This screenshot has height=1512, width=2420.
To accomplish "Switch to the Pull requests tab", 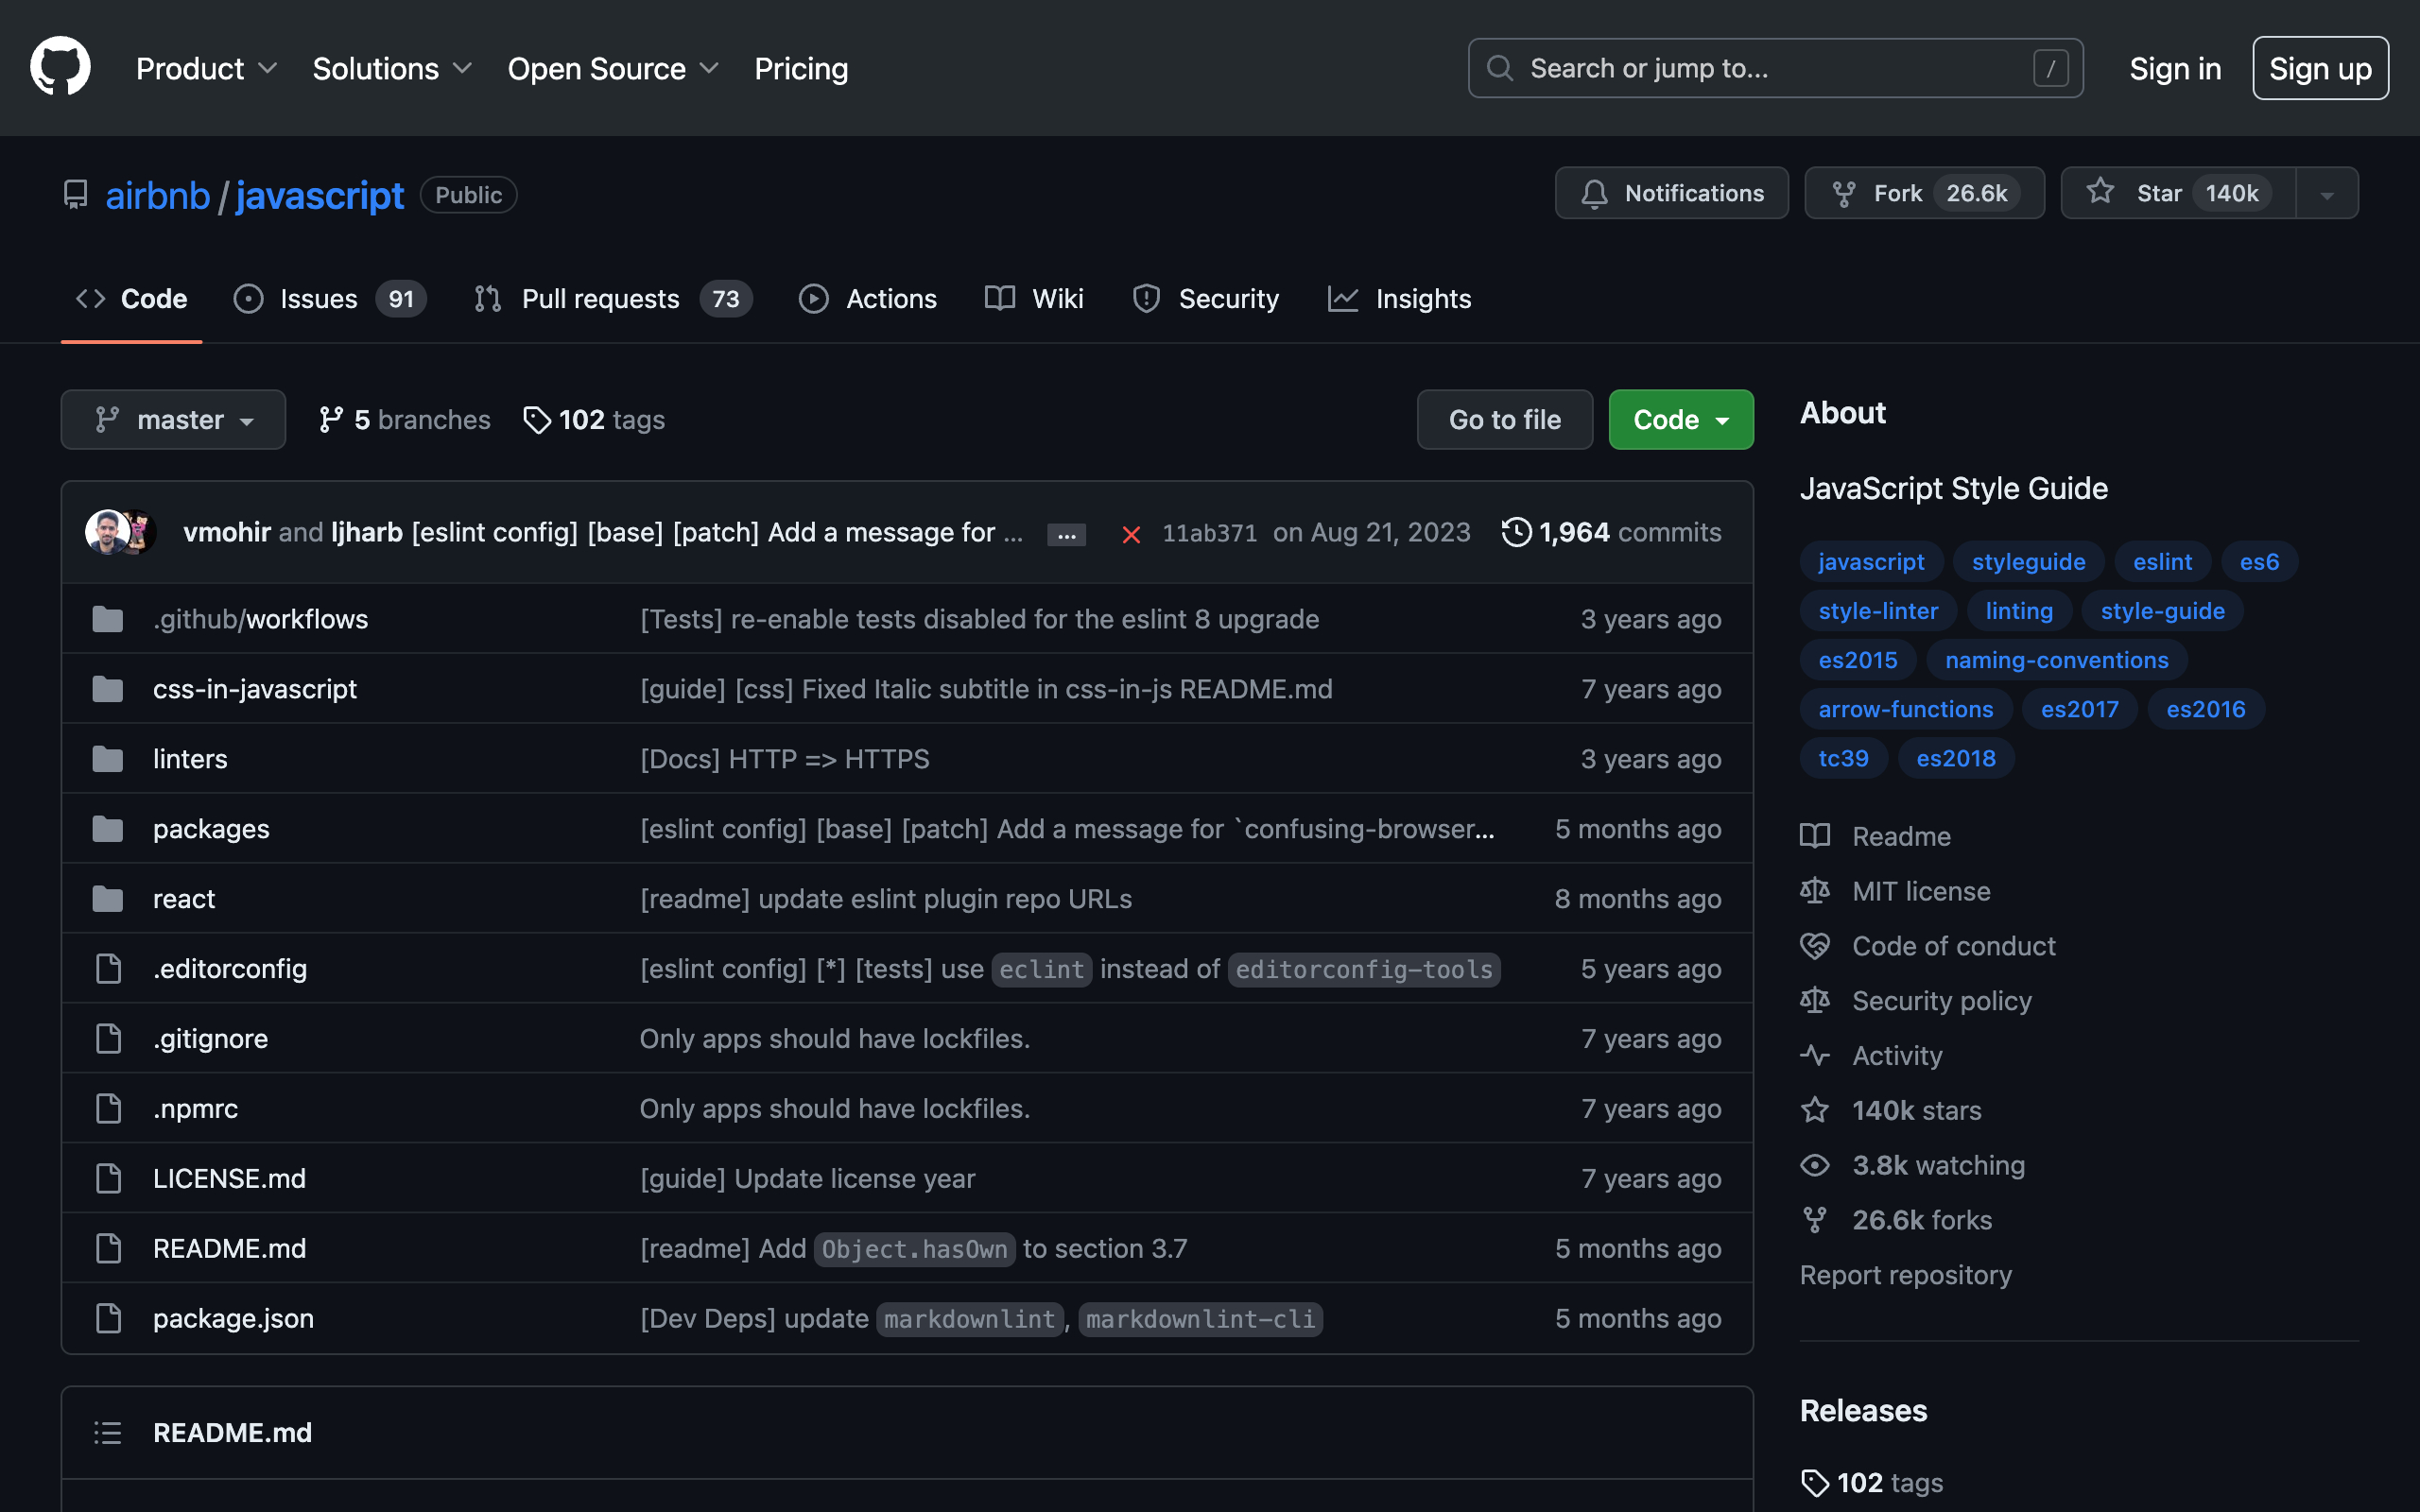I will [613, 299].
